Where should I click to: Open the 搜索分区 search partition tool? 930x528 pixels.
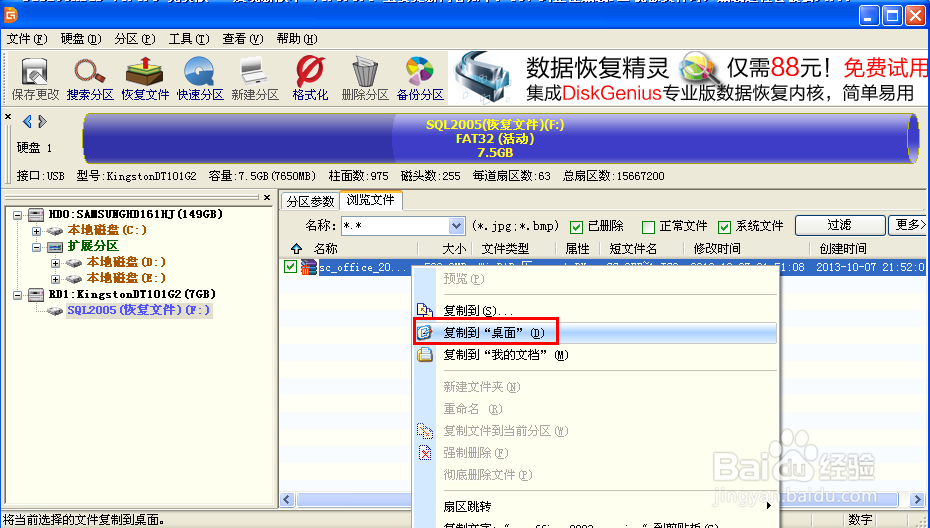(90, 78)
